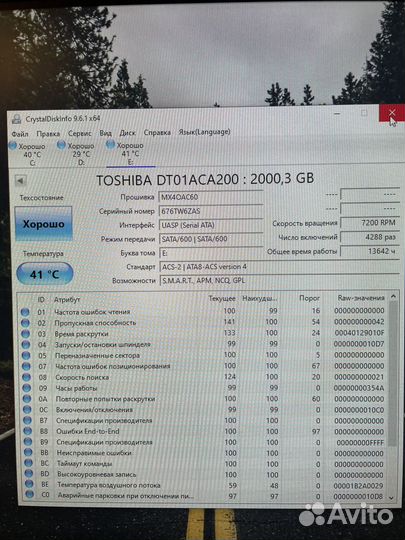Click the power-on count 4288 раз
This screenshot has height=540, width=405.
tap(369, 237)
